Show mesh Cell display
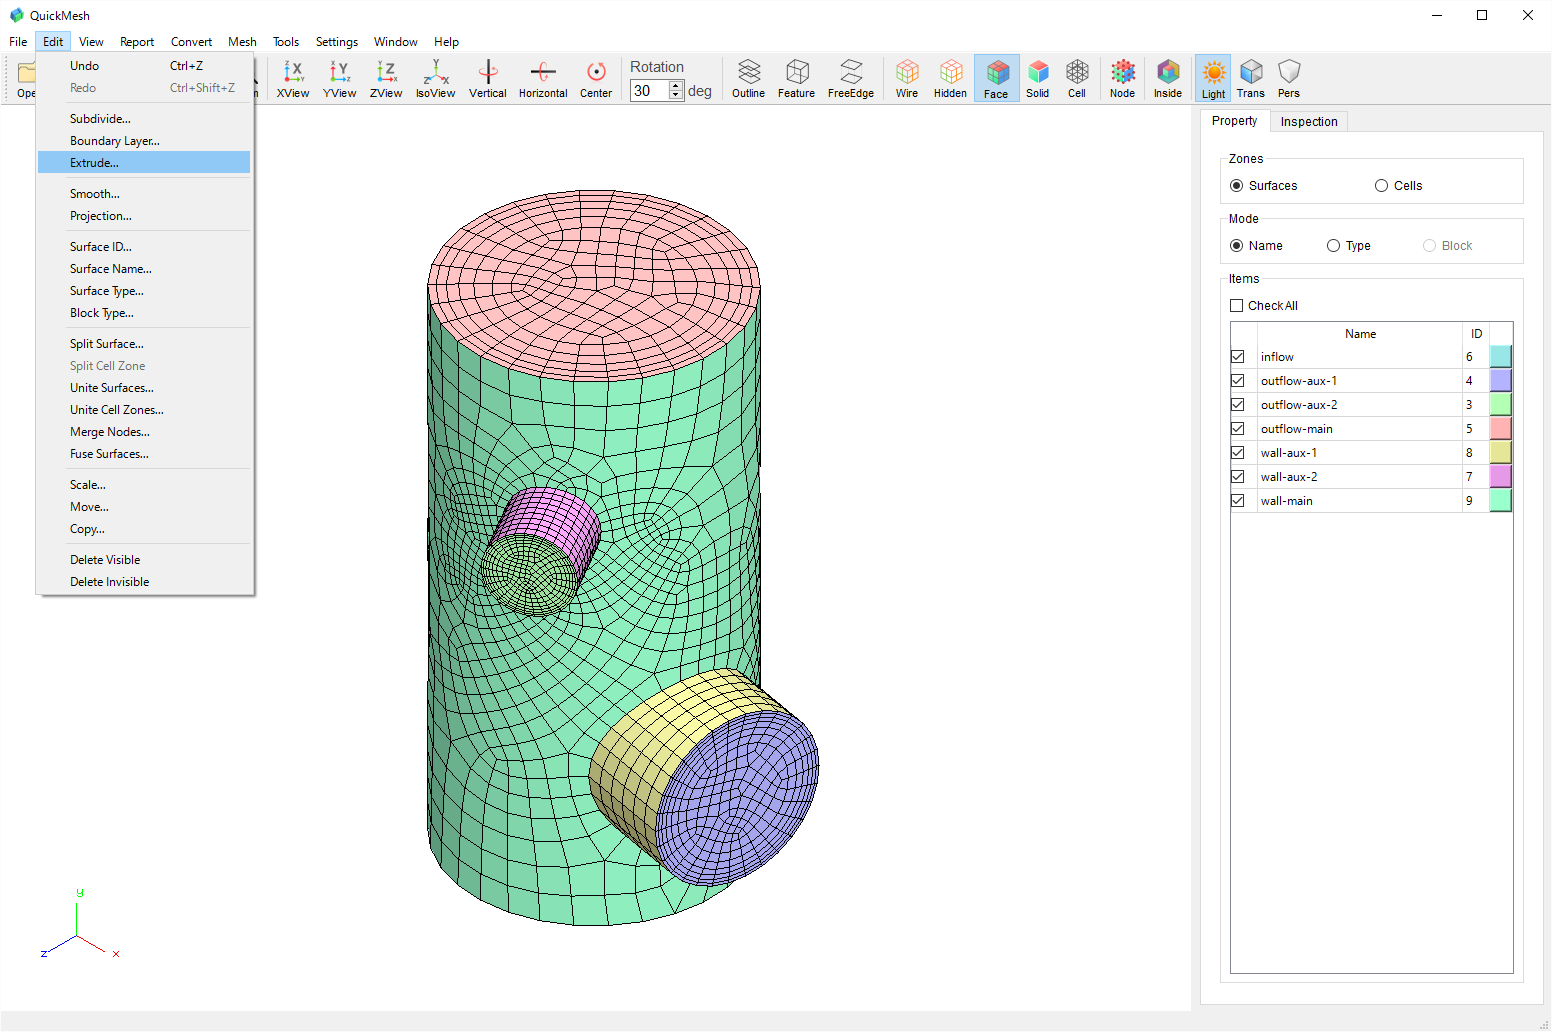Viewport: 1552px width, 1032px height. tap(1077, 78)
